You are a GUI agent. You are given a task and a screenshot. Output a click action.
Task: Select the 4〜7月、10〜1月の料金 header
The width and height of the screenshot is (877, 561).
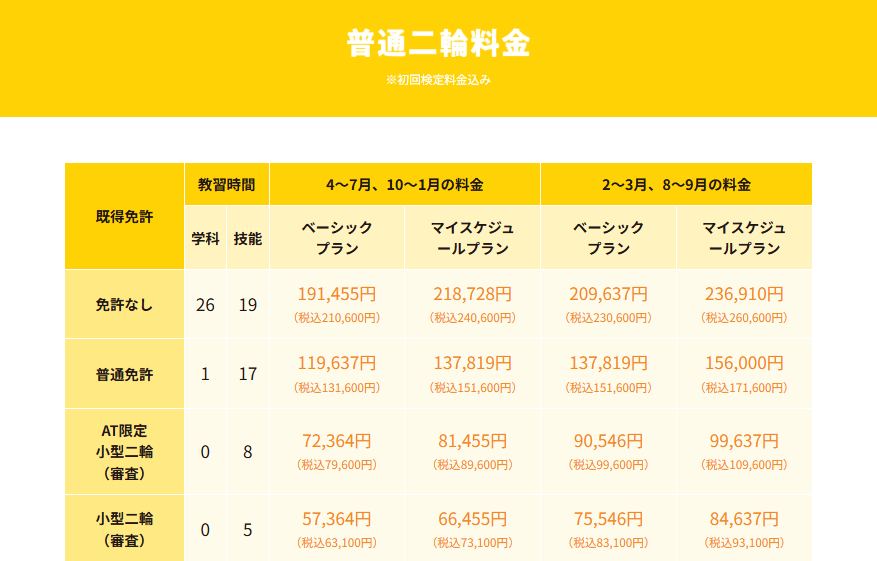(x=404, y=184)
